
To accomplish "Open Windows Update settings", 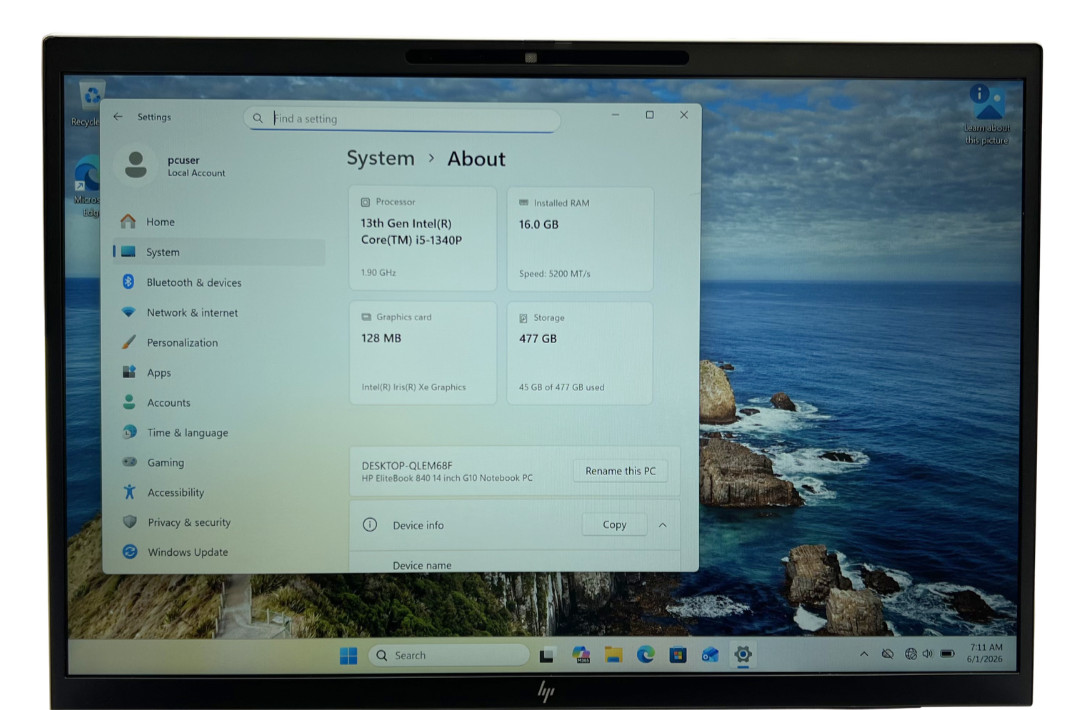I will 219,552.
